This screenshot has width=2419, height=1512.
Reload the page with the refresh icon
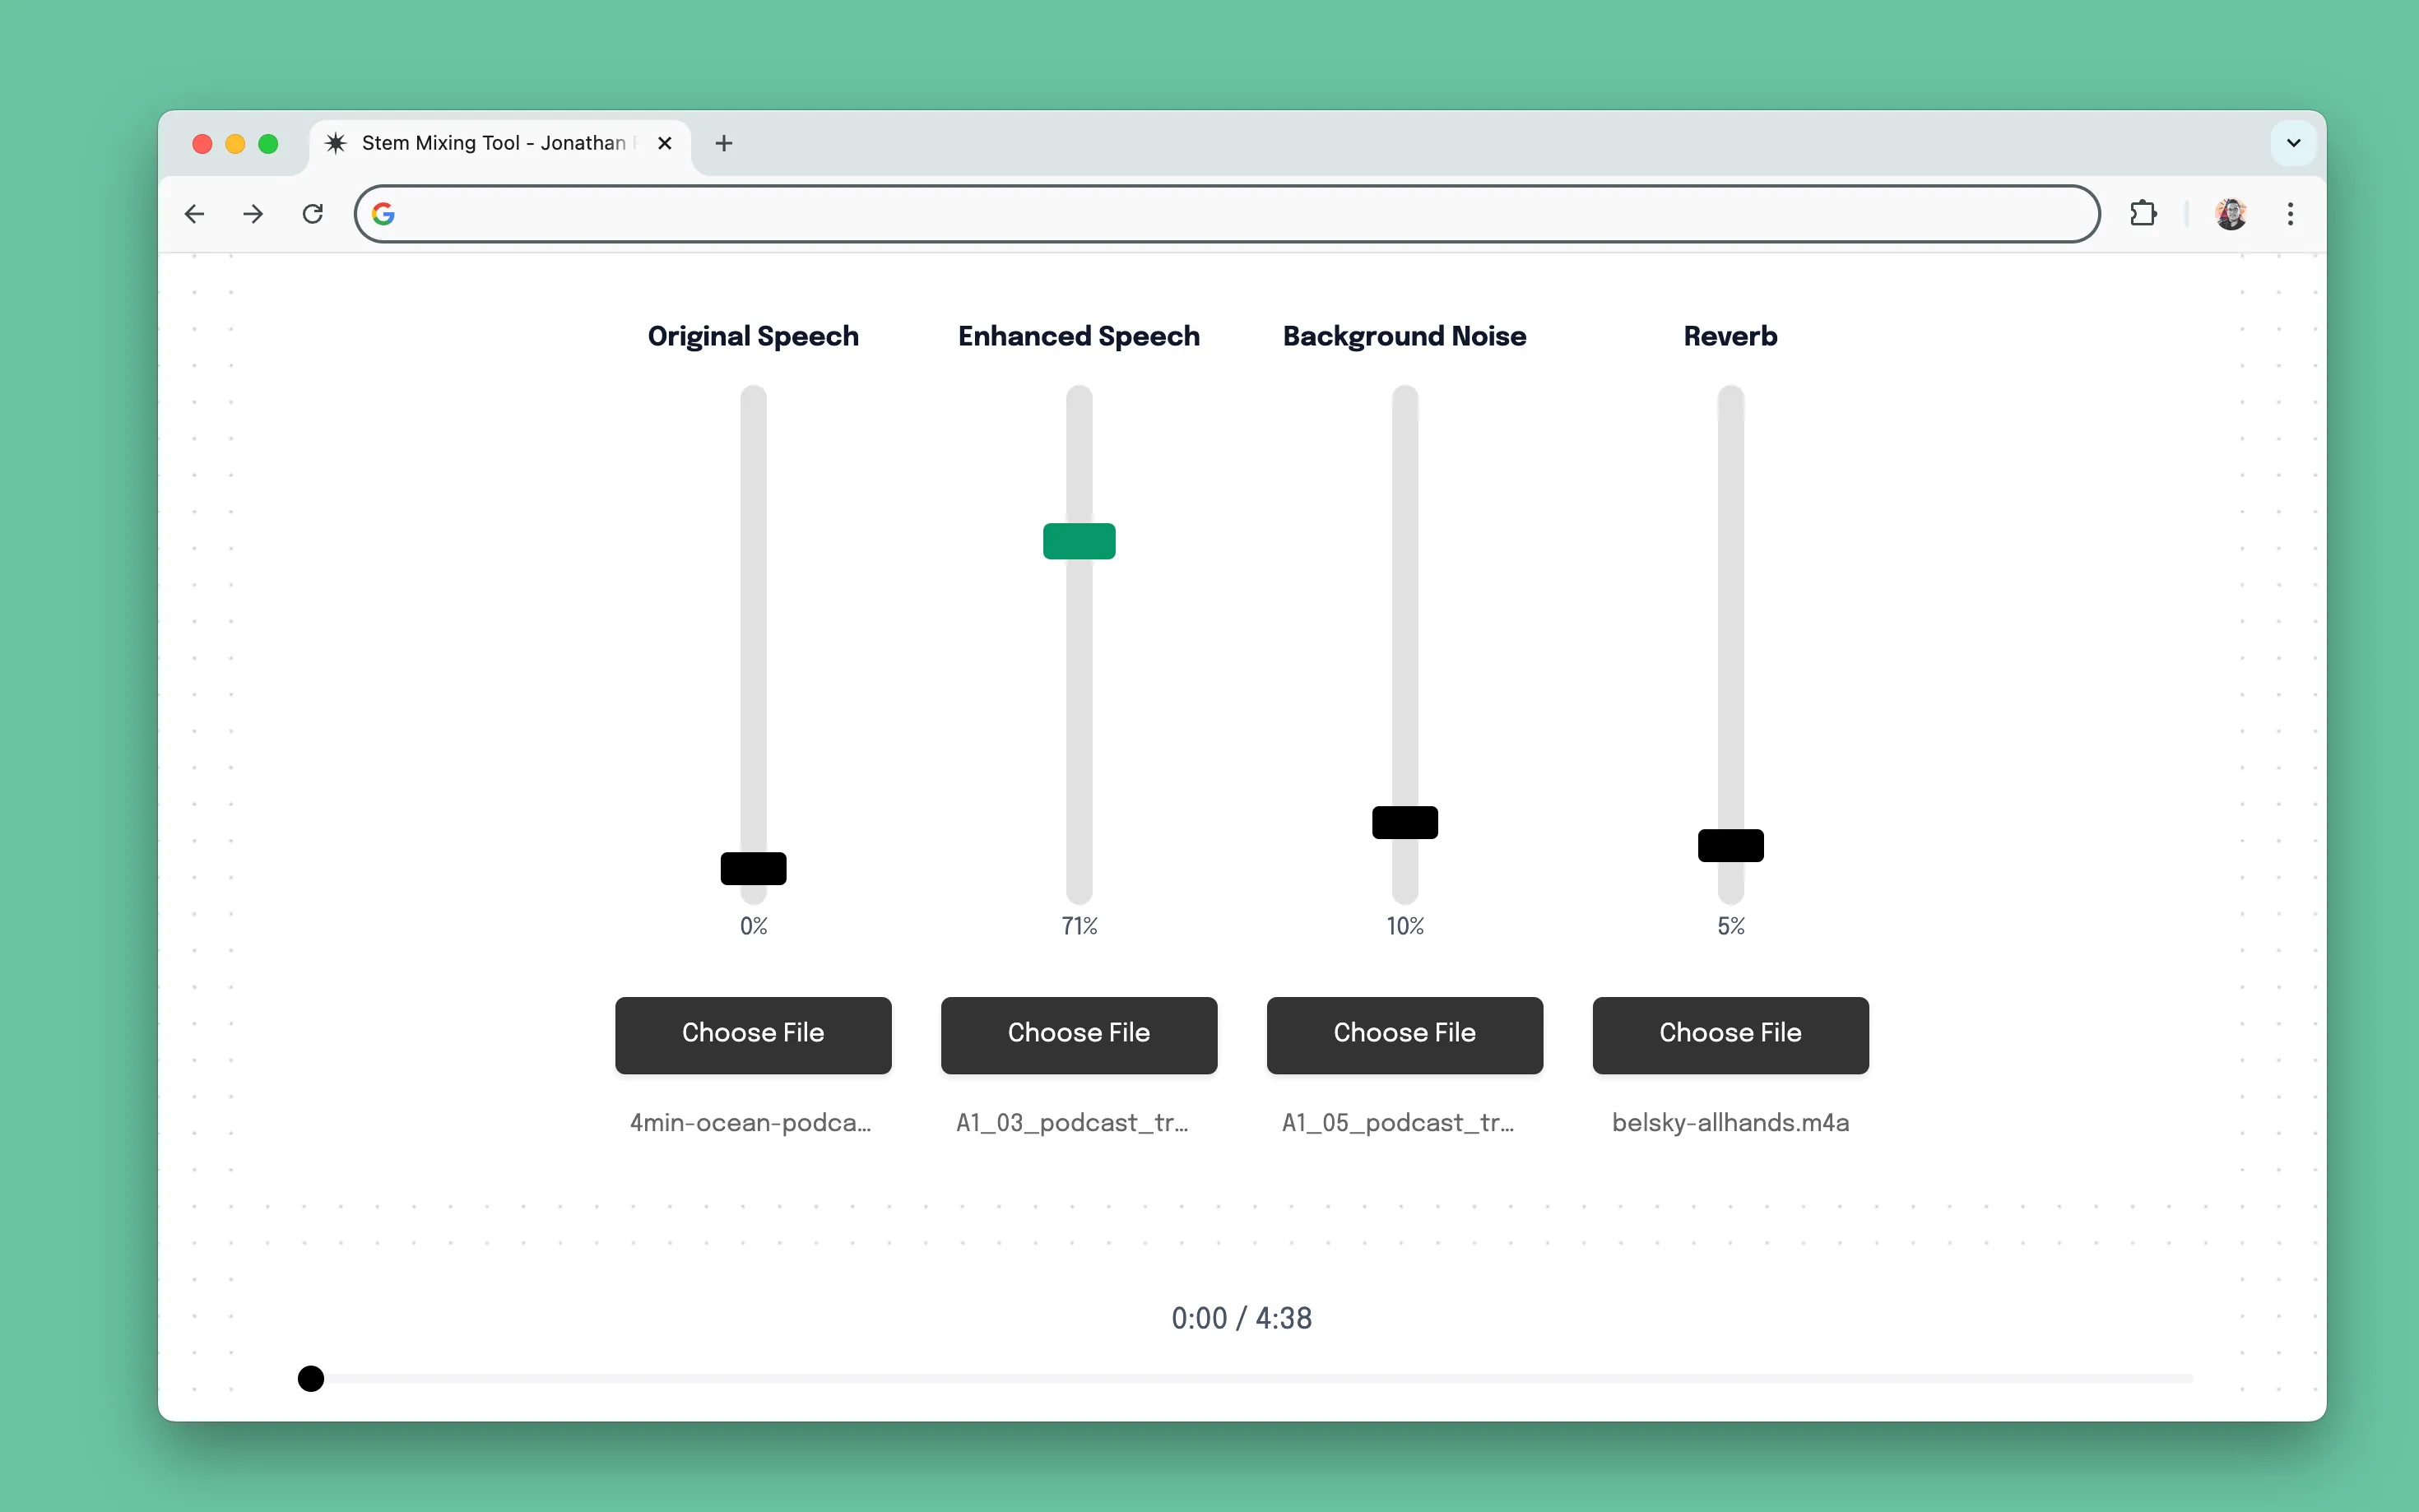(x=313, y=214)
